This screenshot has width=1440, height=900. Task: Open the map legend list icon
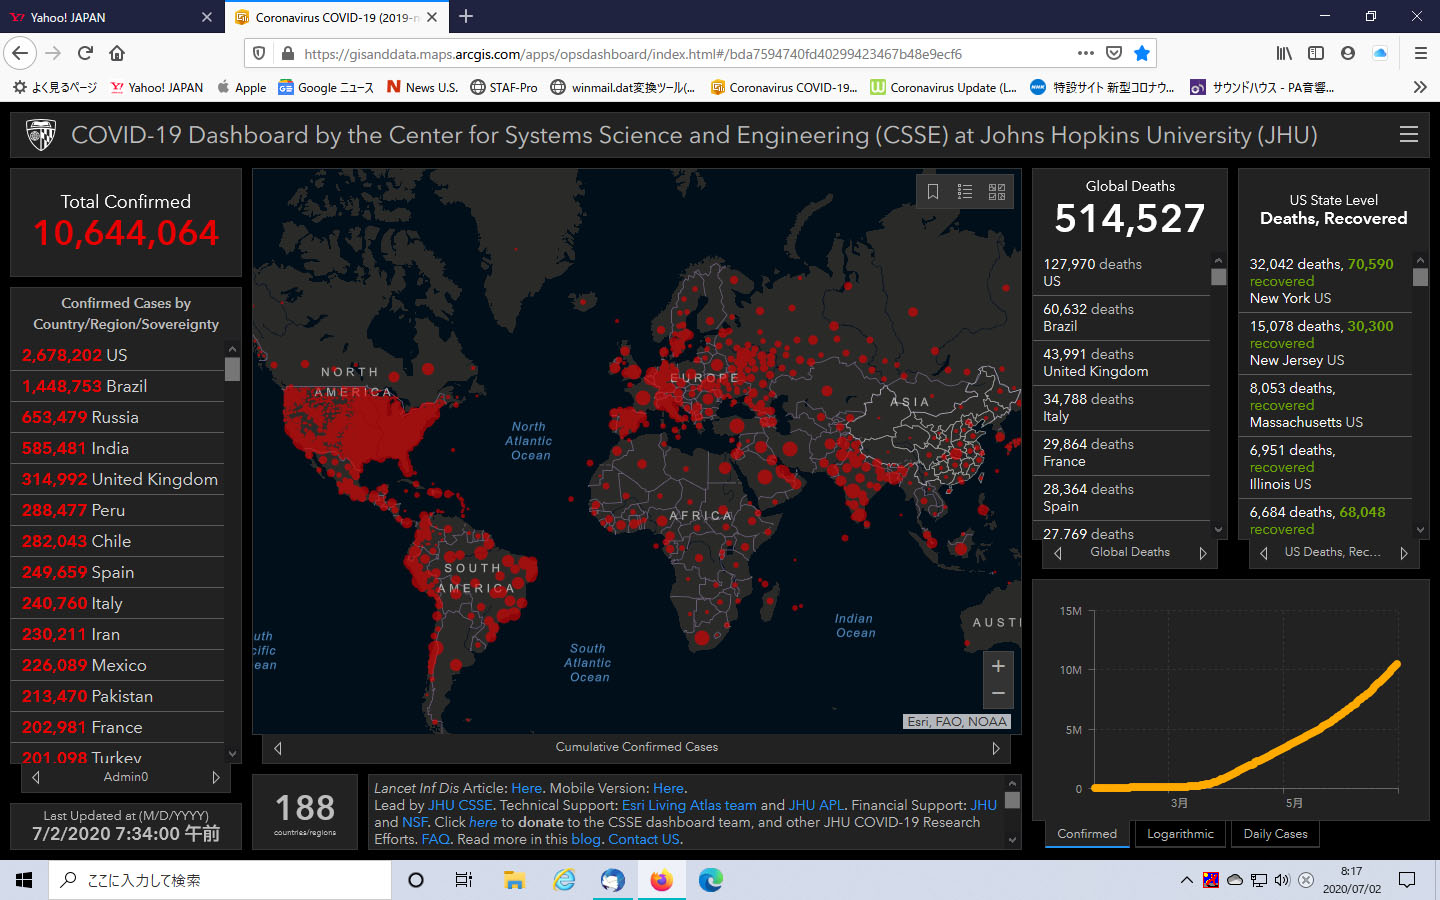point(965,192)
